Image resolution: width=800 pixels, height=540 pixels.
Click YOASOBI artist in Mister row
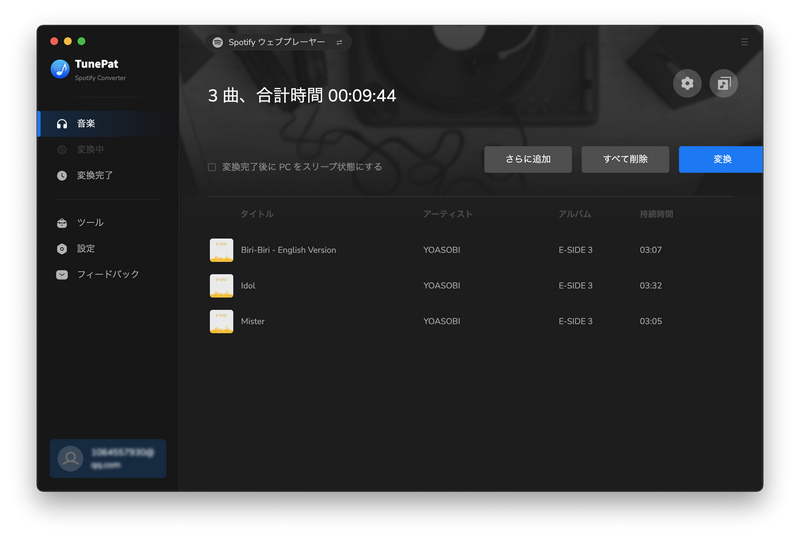point(442,322)
